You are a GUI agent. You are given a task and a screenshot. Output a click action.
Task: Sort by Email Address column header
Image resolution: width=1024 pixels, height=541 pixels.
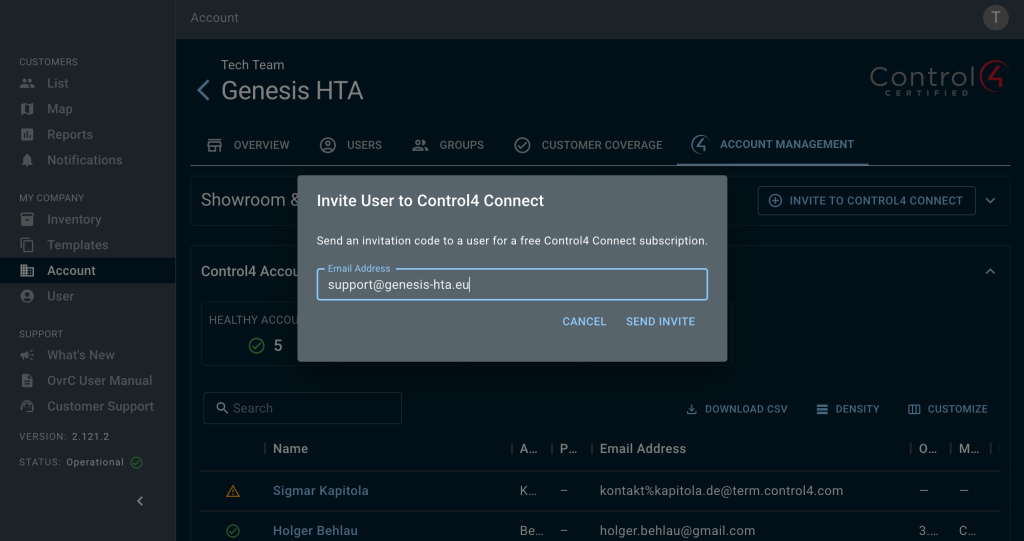pyautogui.click(x=643, y=449)
